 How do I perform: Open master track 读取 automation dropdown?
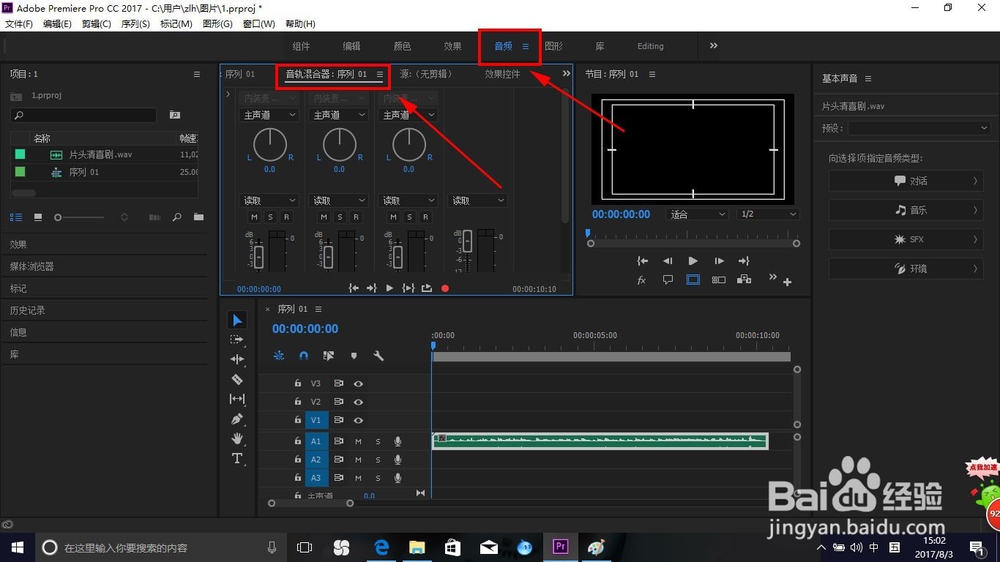click(x=478, y=200)
